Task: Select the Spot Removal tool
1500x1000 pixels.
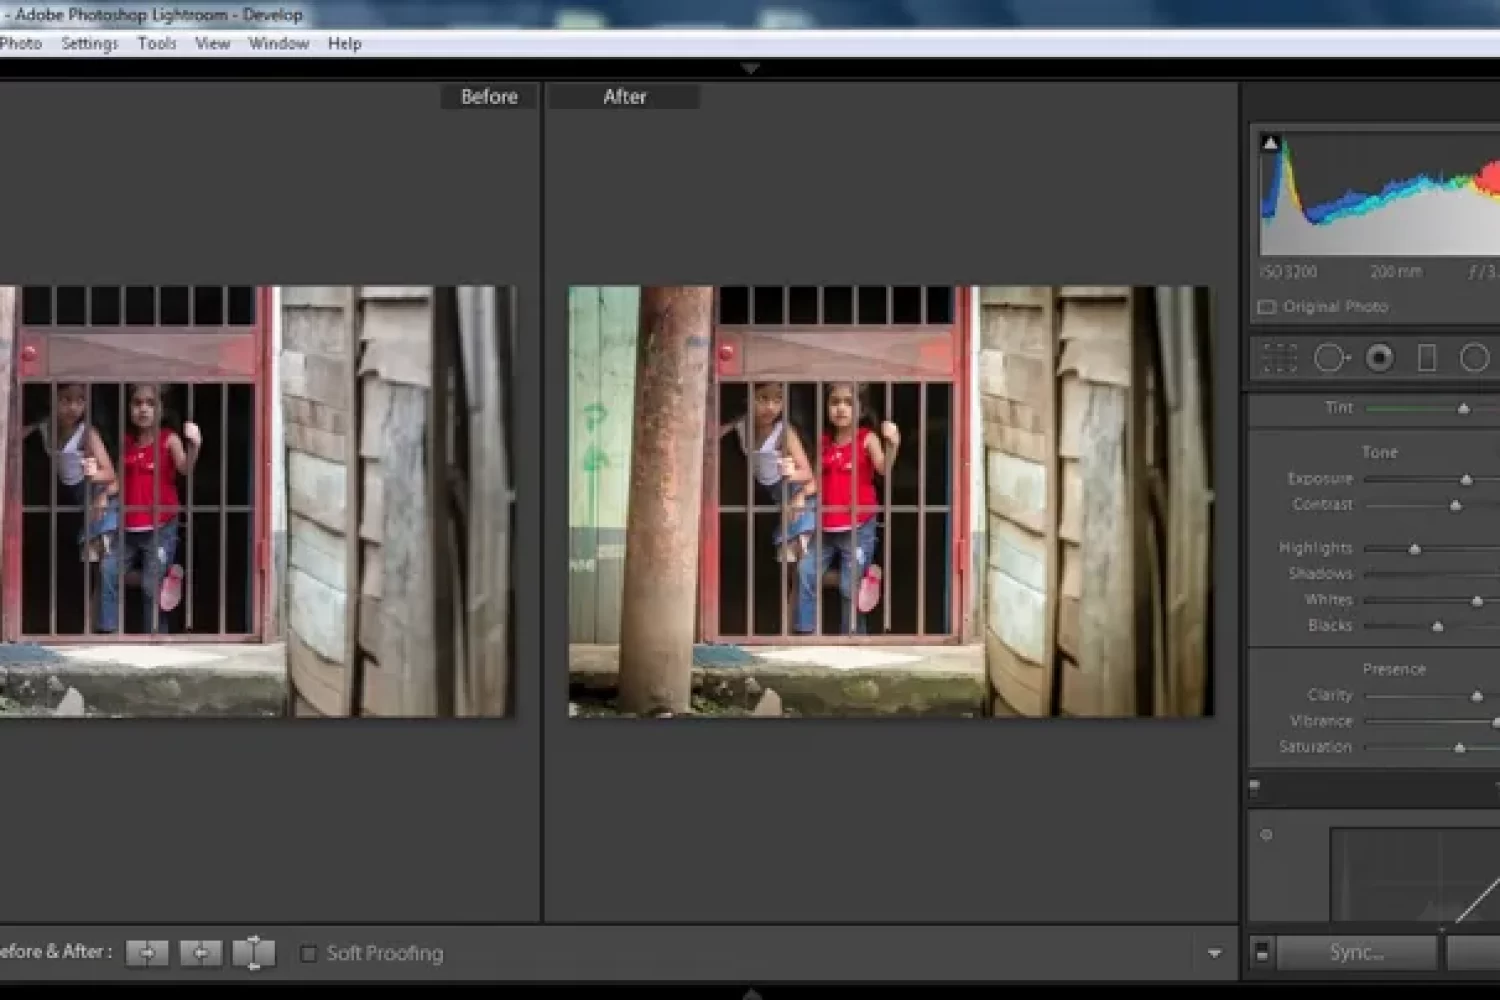Action: 1331,358
